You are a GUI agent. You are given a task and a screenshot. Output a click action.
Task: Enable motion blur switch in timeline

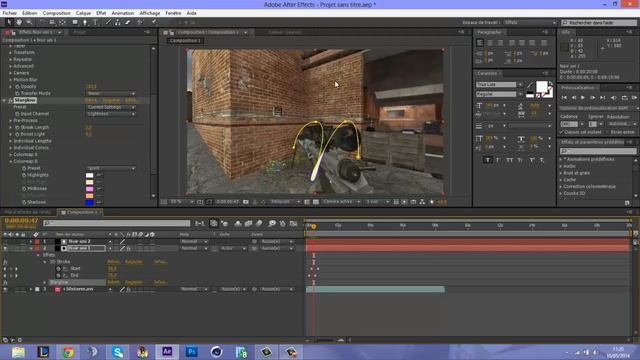(259, 223)
